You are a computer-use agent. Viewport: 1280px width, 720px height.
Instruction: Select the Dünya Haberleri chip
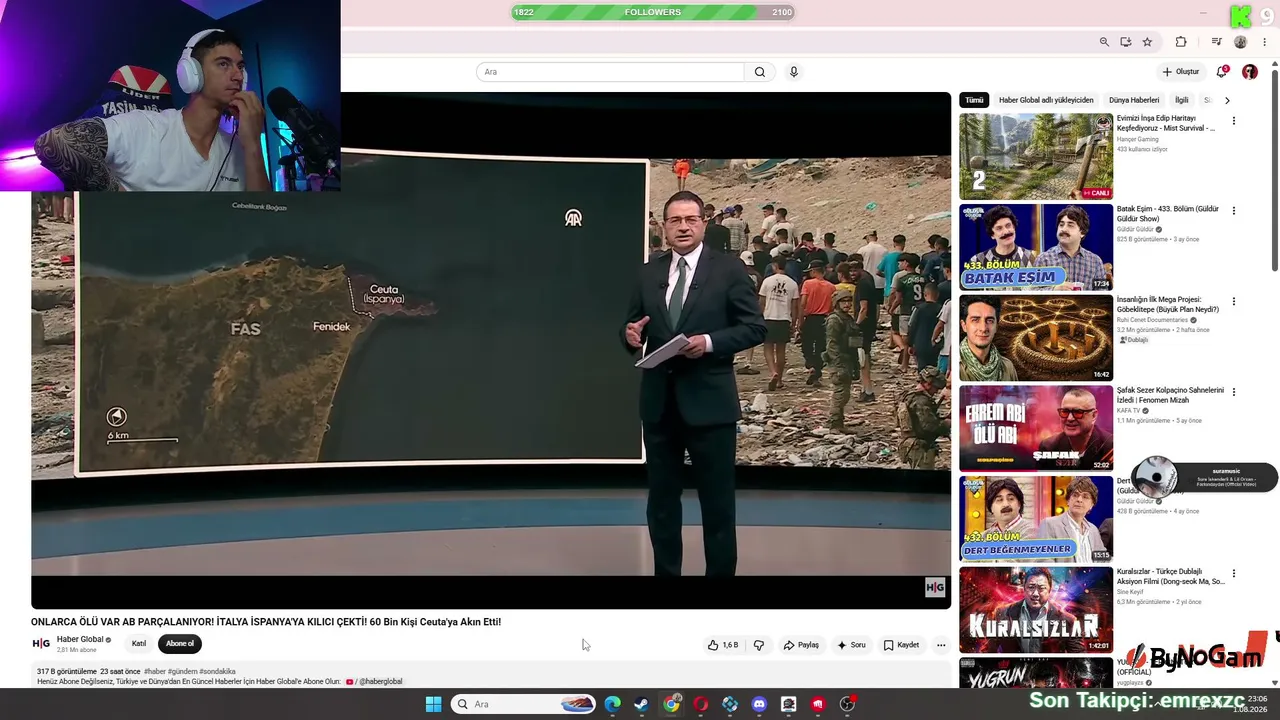click(x=1134, y=100)
